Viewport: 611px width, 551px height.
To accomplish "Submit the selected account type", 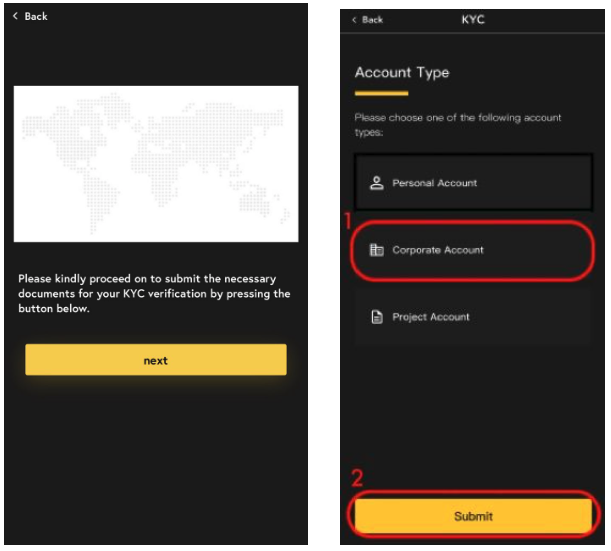I will [x=473, y=516].
